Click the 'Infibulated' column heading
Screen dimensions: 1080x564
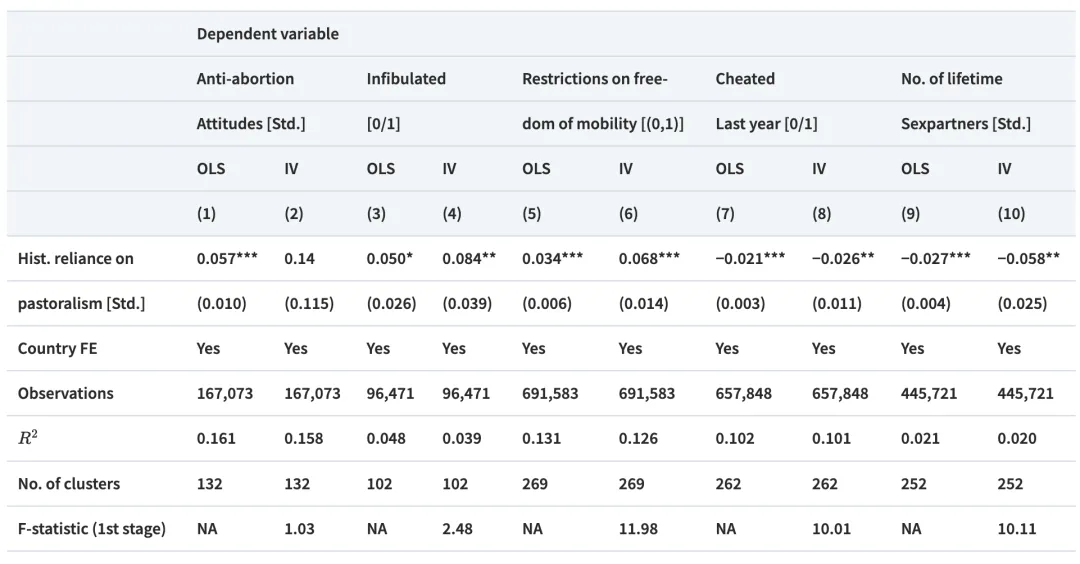[x=406, y=79]
